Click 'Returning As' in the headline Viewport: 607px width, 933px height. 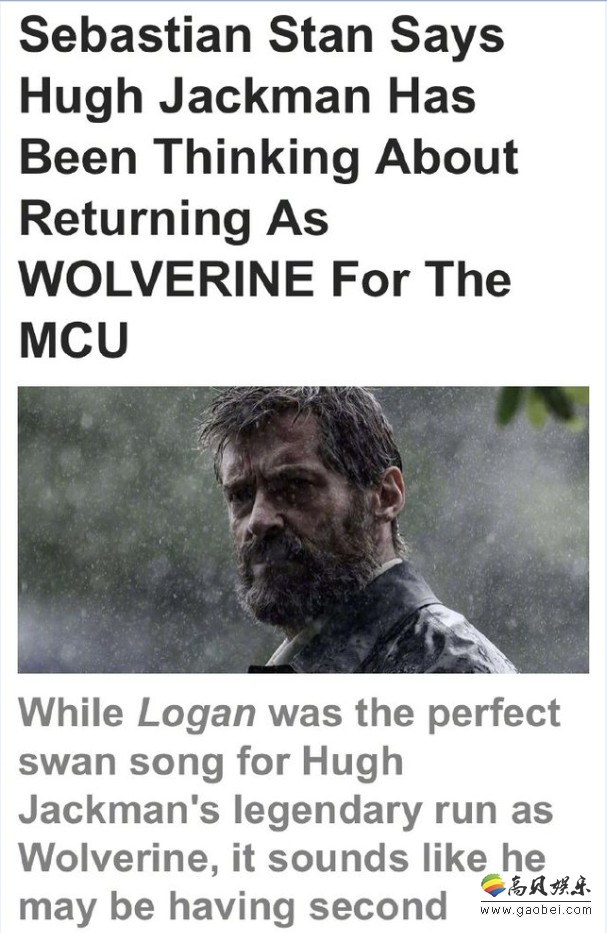point(174,219)
